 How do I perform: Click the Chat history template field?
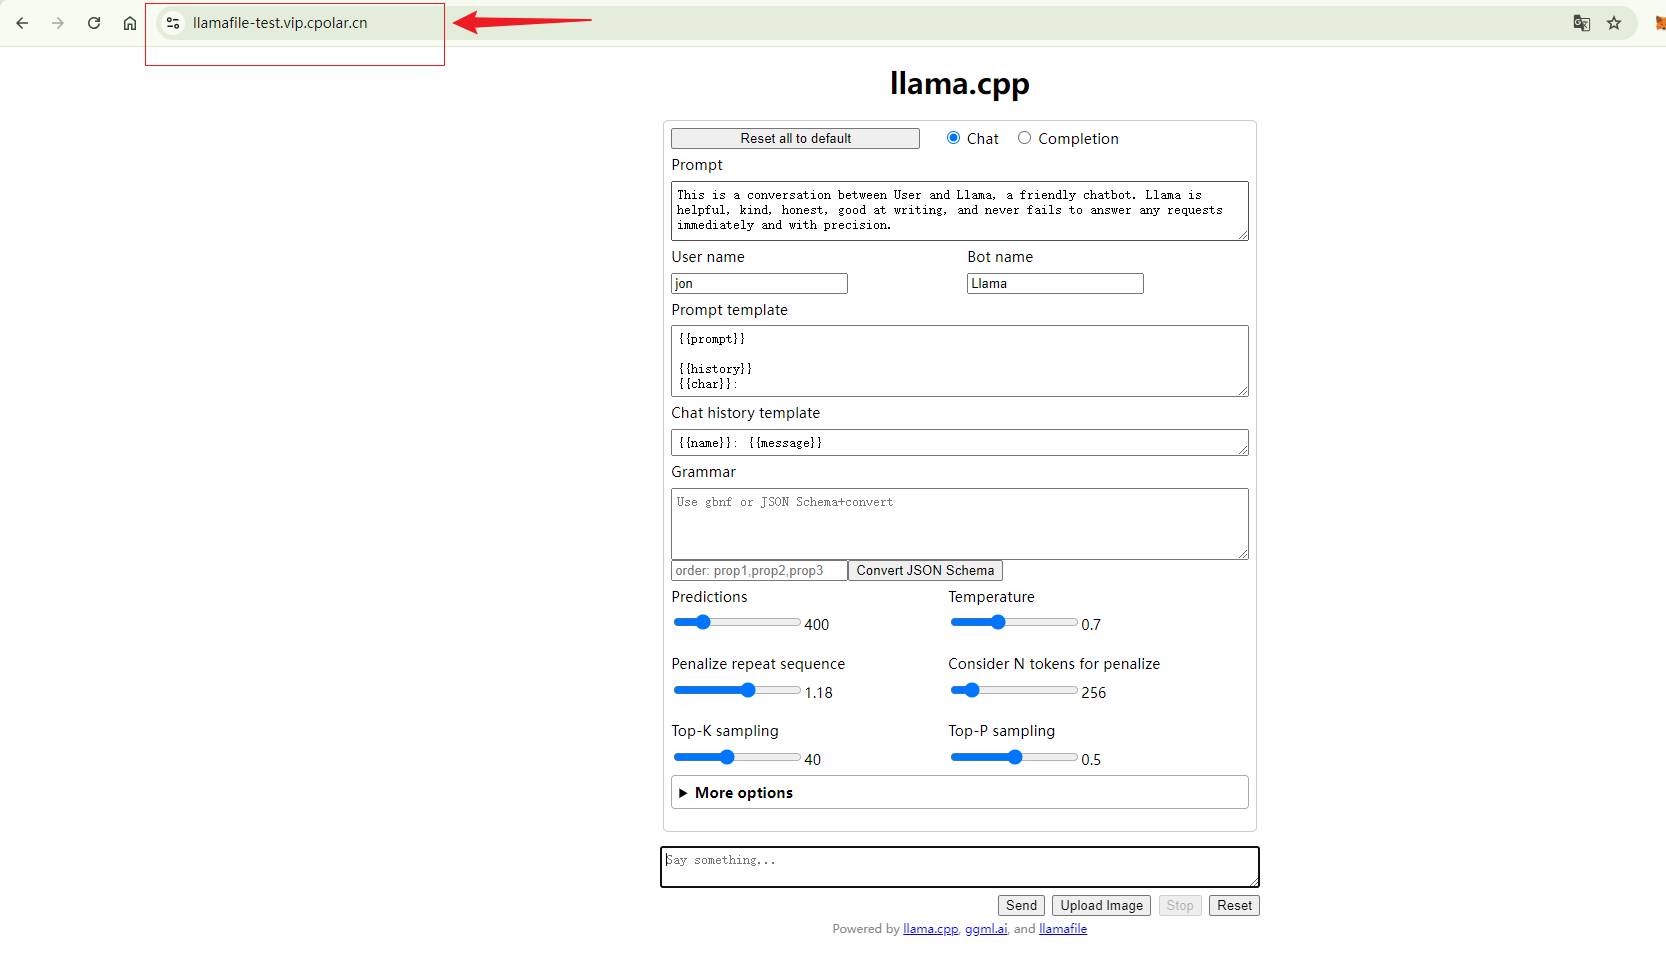click(959, 443)
